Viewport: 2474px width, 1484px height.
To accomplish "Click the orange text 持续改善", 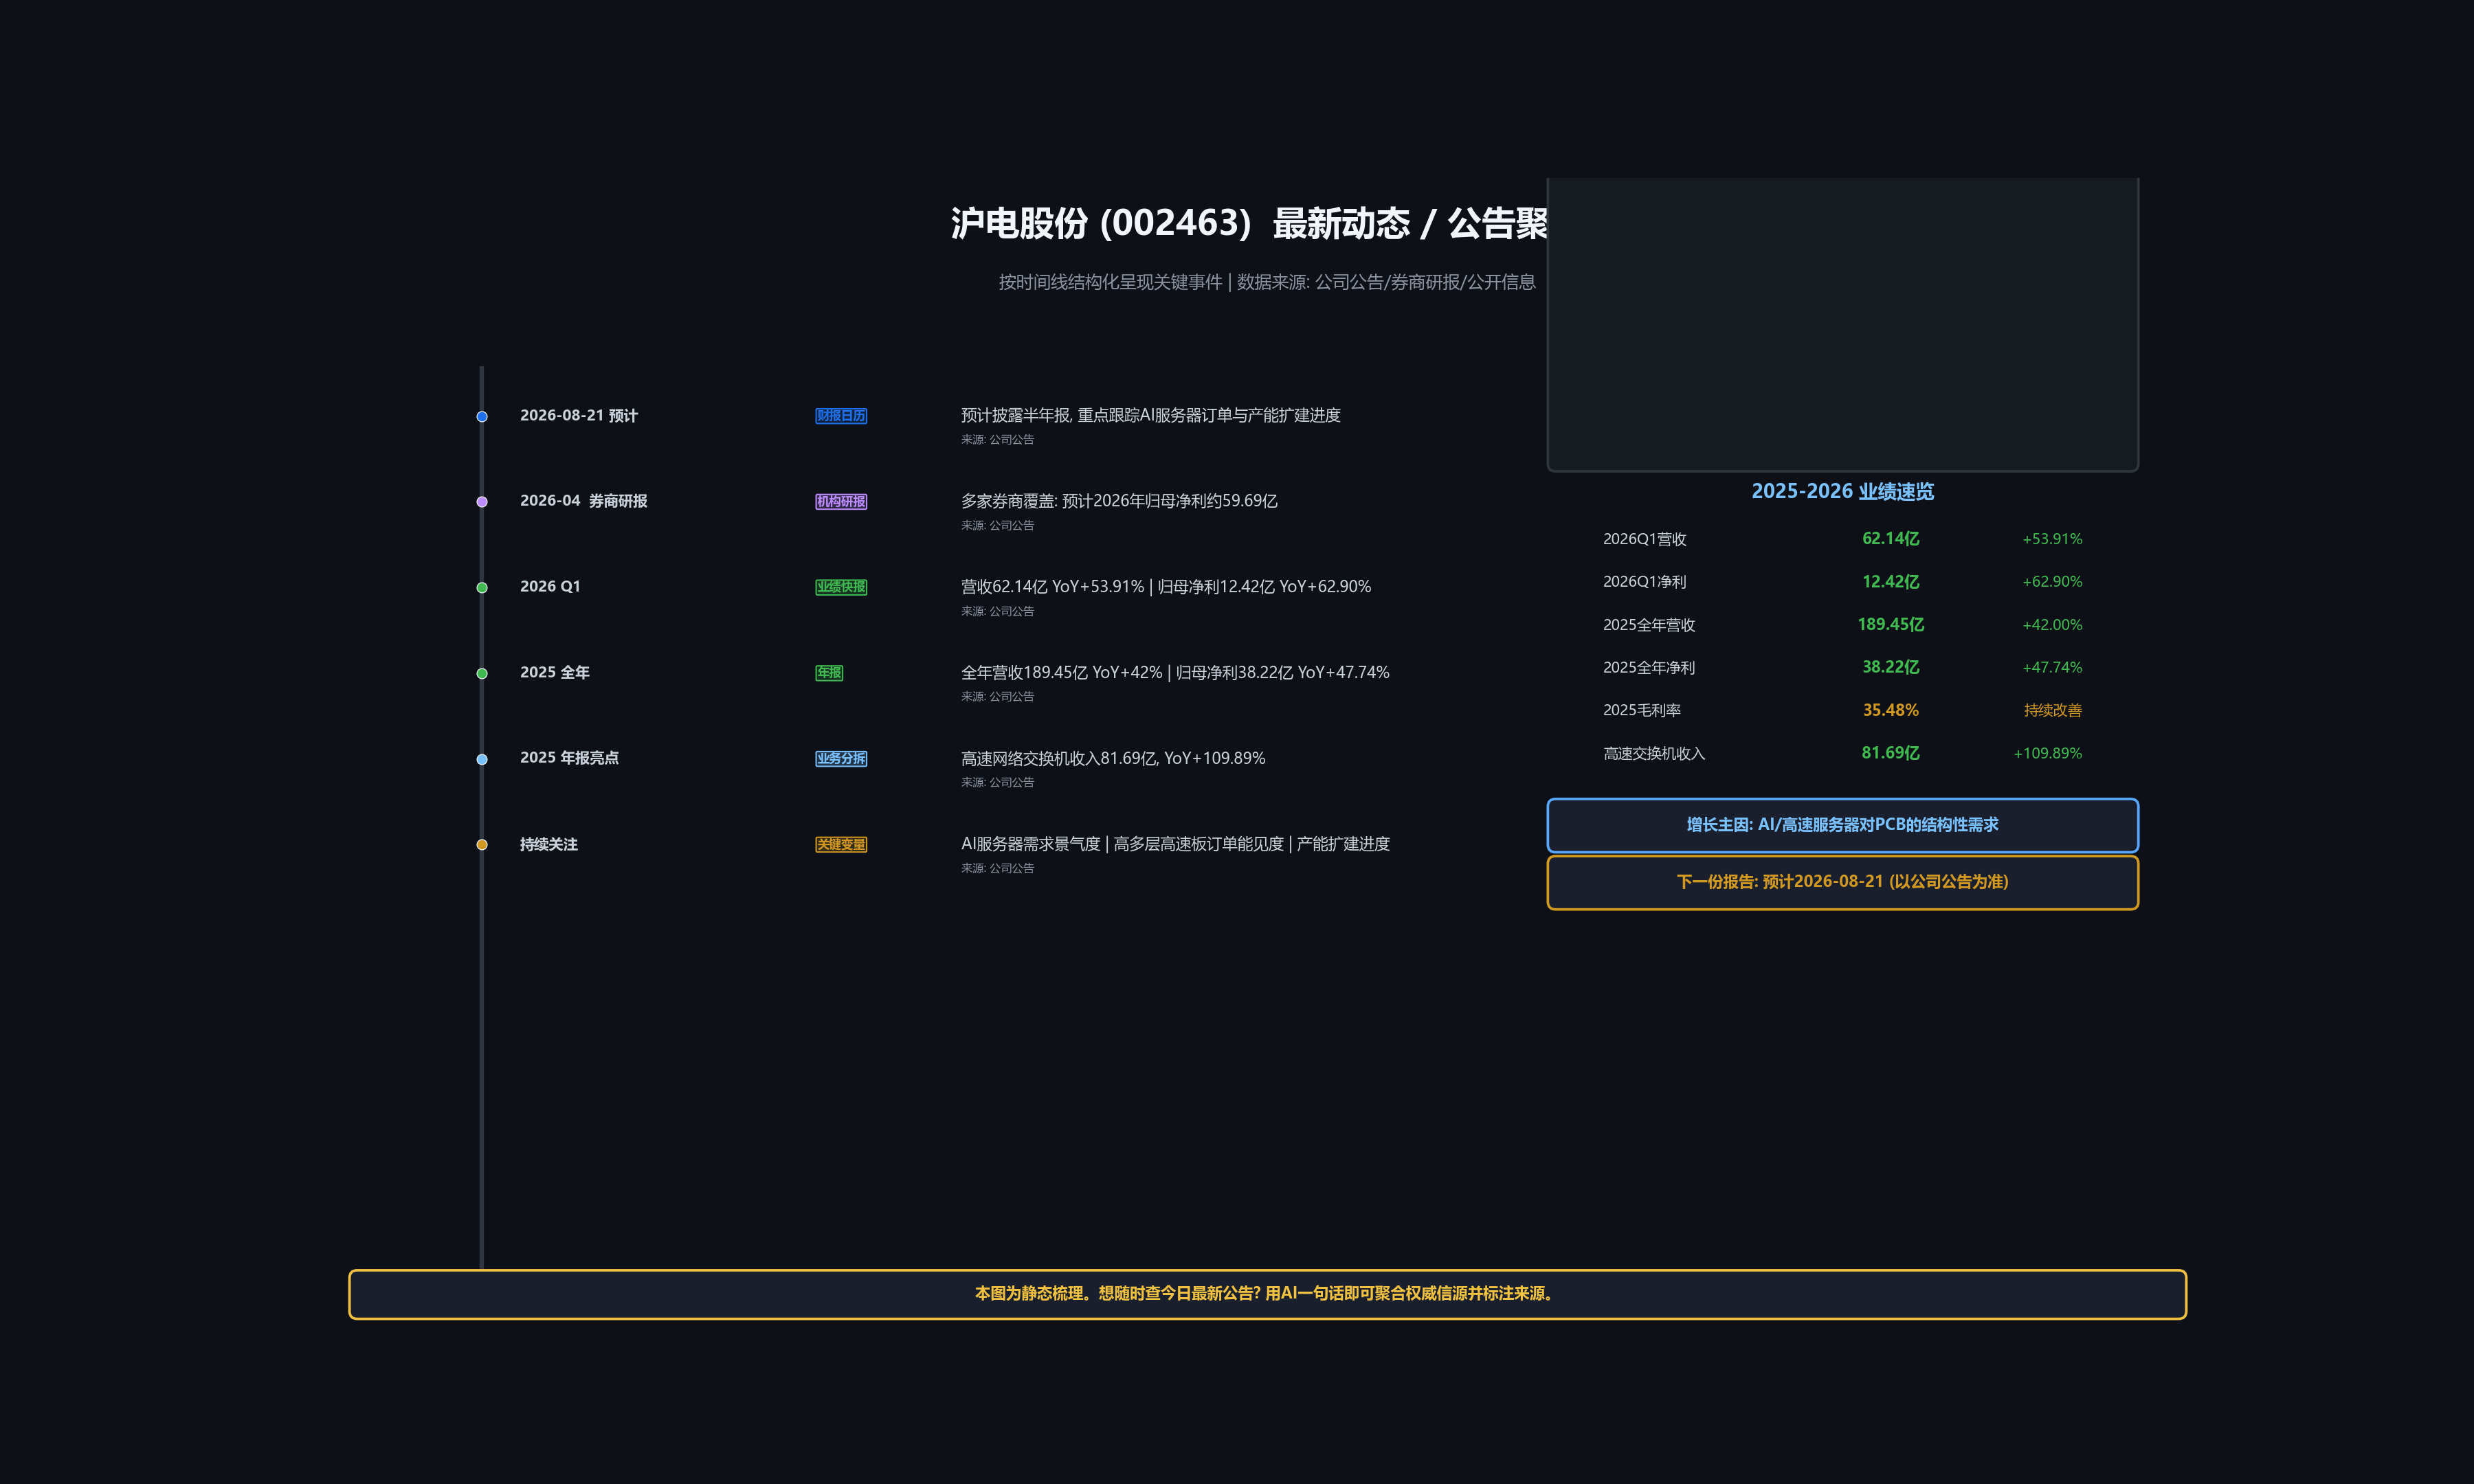I will click(2052, 711).
